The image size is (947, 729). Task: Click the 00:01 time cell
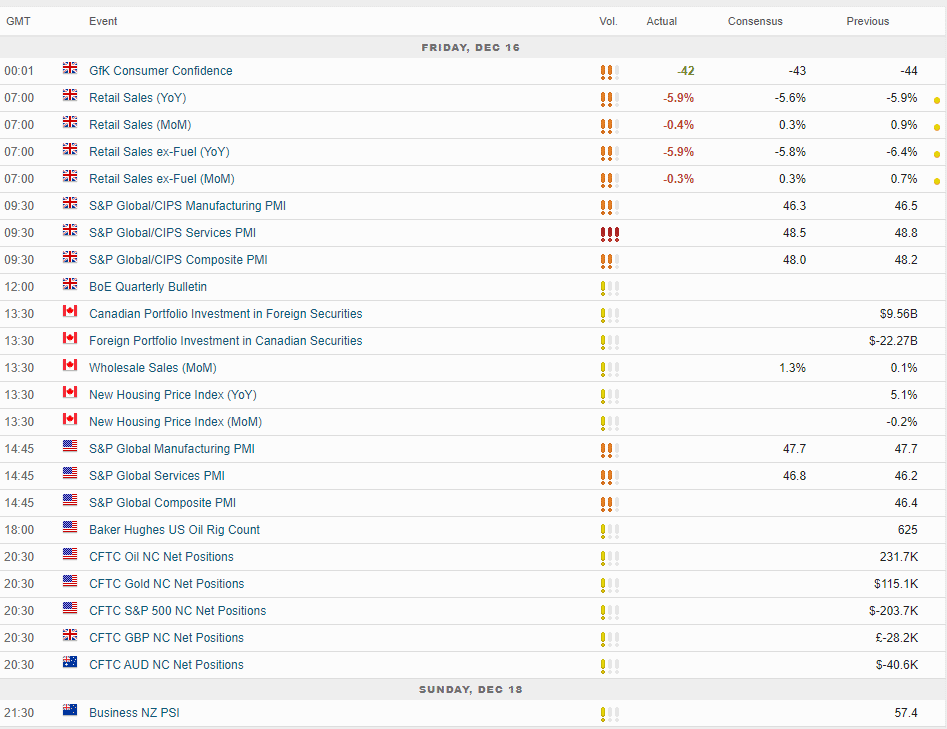coord(19,71)
